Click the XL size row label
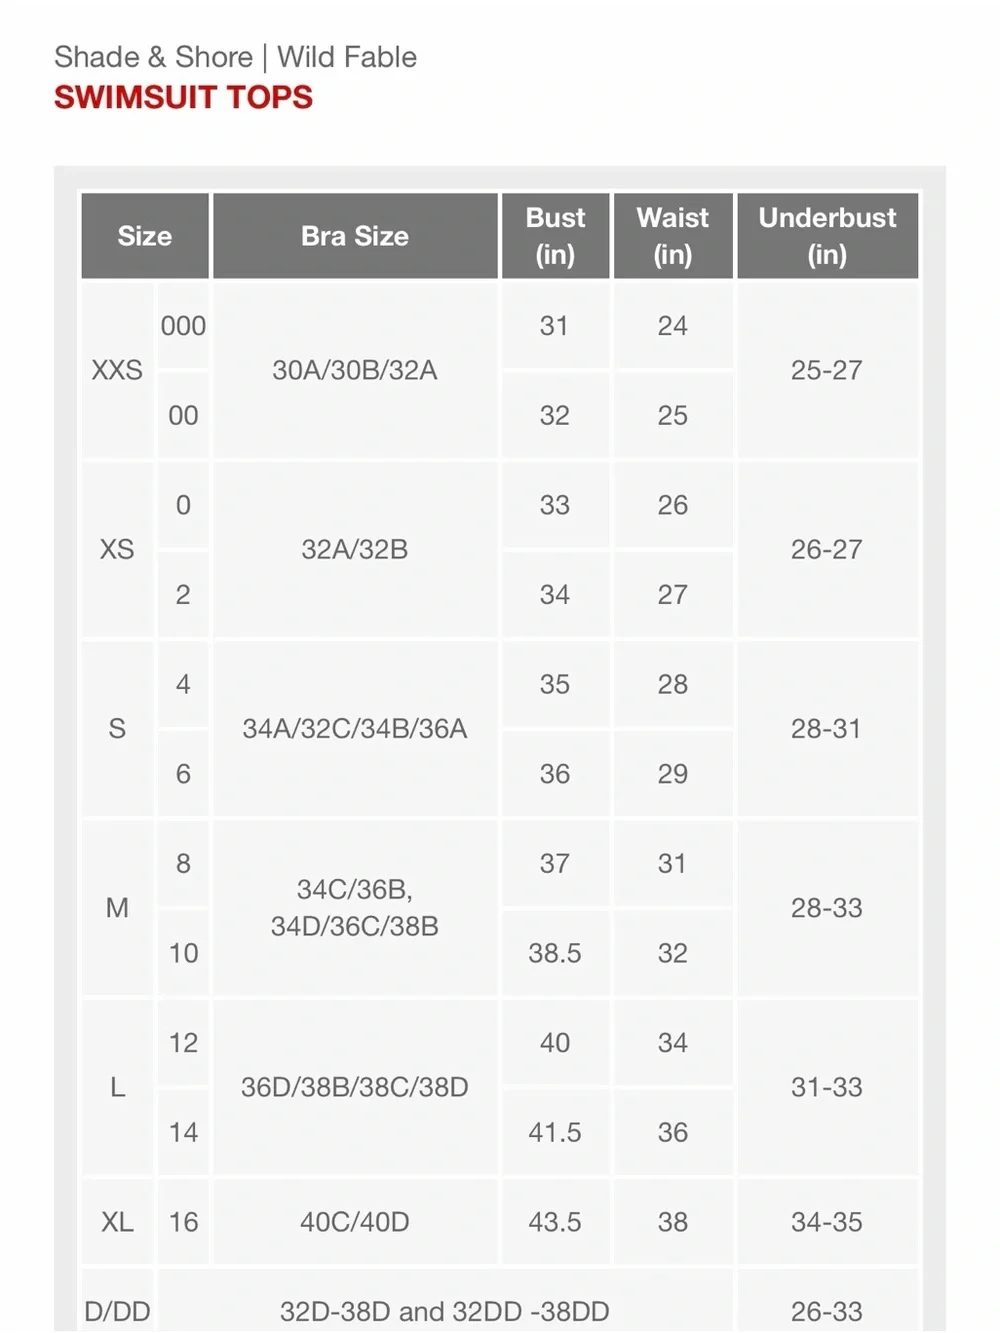This screenshot has height=1333, width=1000. pos(117,1222)
